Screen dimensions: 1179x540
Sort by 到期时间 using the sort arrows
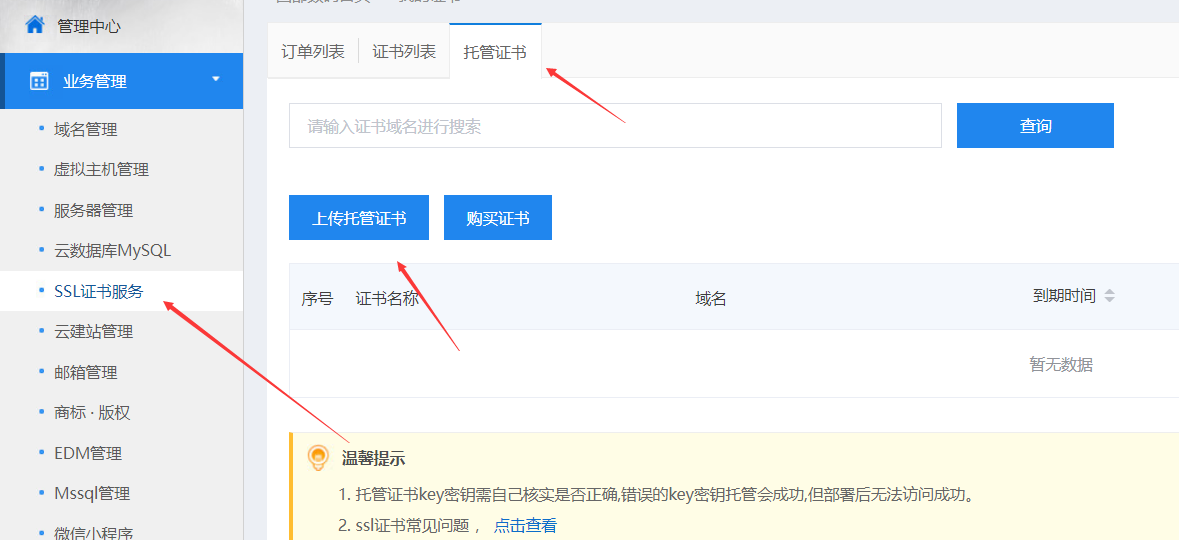tap(1109, 296)
